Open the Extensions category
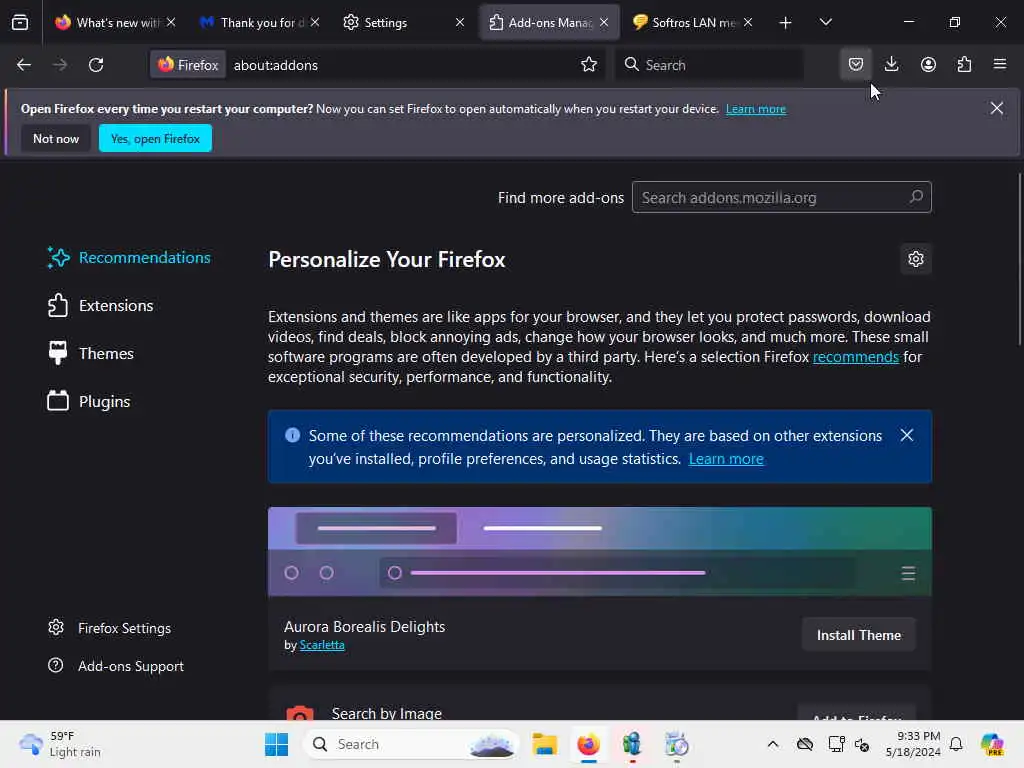1024x768 pixels. click(101, 306)
